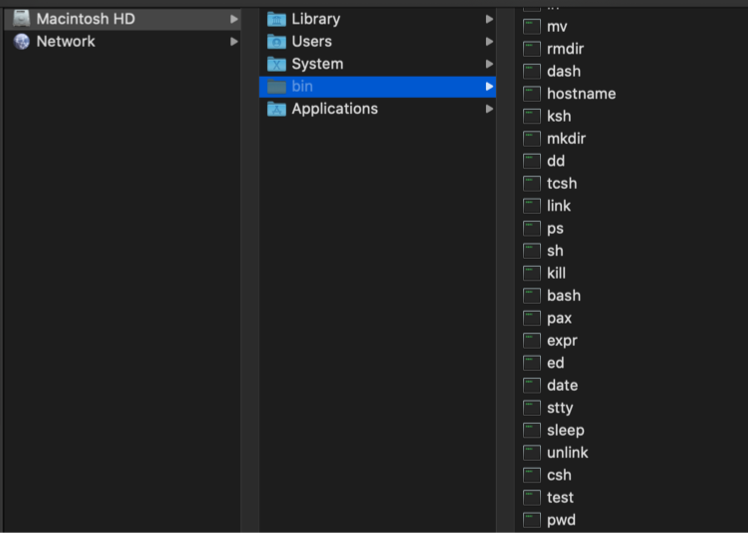Viewport: 748px width, 536px height.
Task: Select the Library folder icon
Action: click(277, 19)
